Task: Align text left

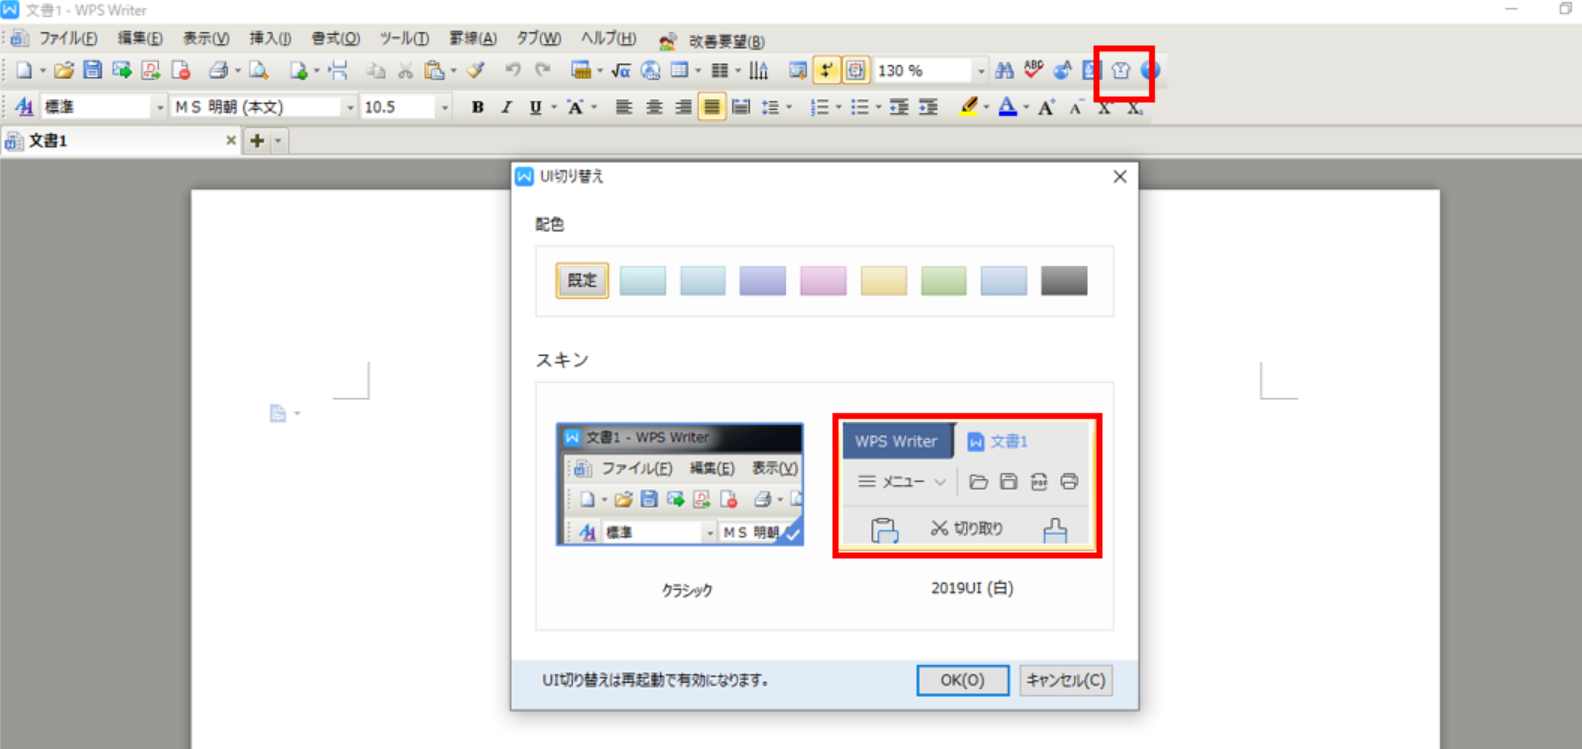Action: coord(623,107)
